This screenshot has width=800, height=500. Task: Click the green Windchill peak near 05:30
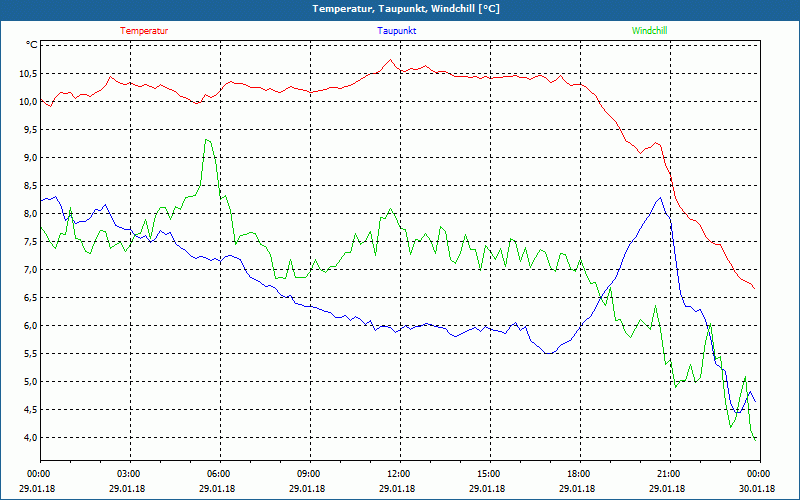(x=206, y=139)
